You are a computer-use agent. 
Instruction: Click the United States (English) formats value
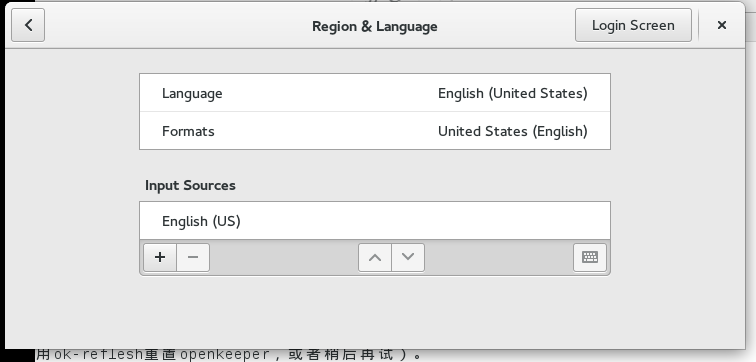pyautogui.click(x=513, y=131)
